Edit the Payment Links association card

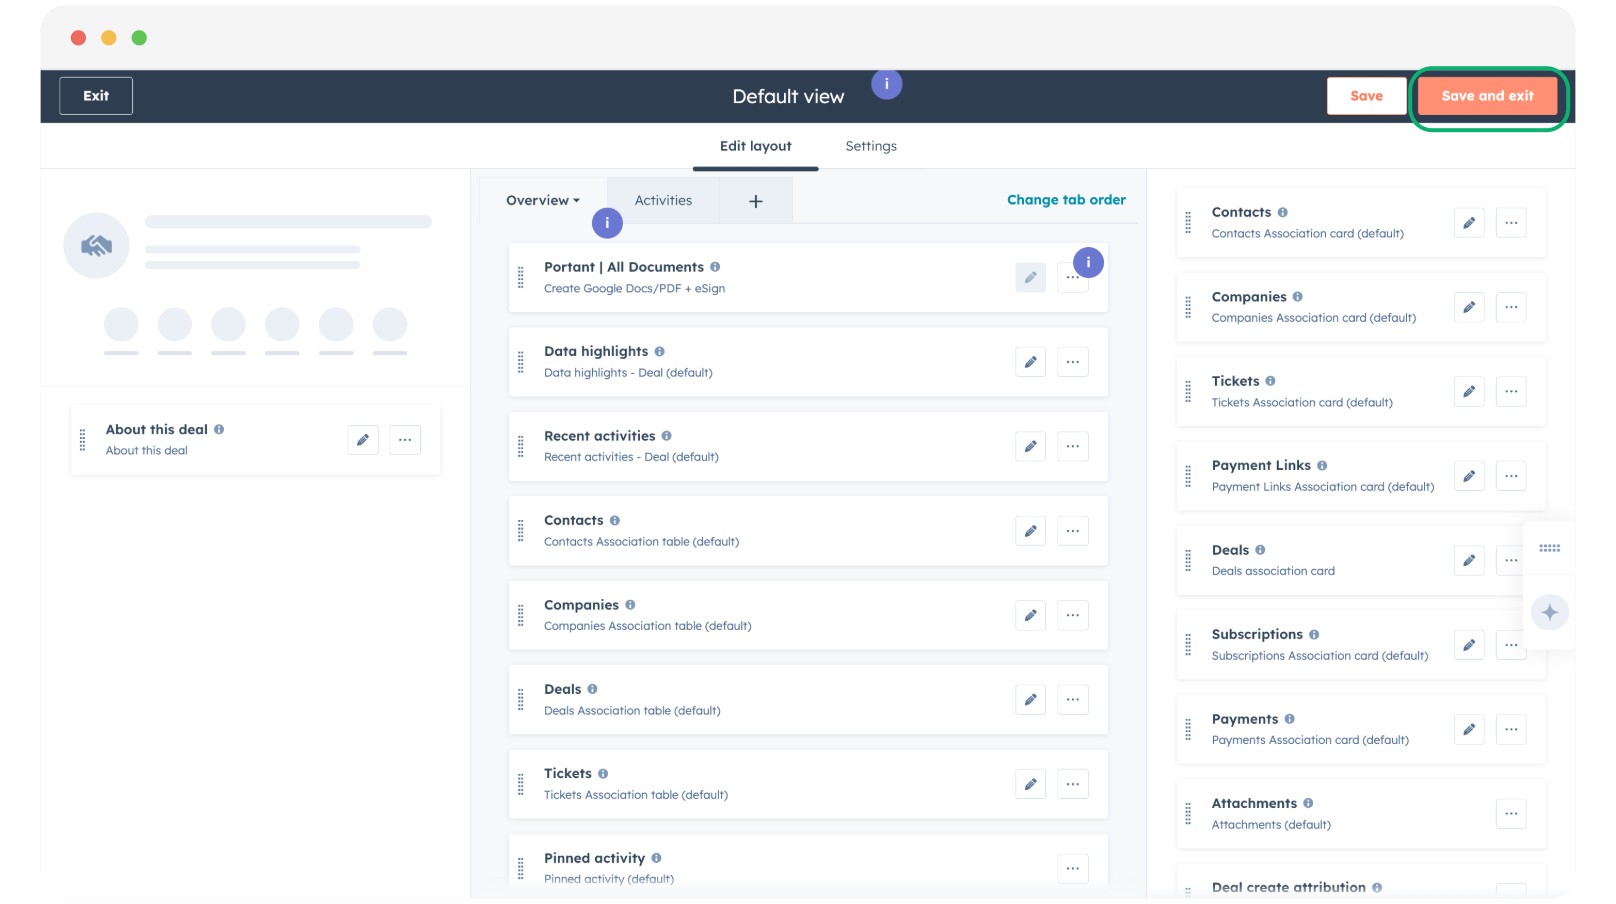click(1468, 476)
